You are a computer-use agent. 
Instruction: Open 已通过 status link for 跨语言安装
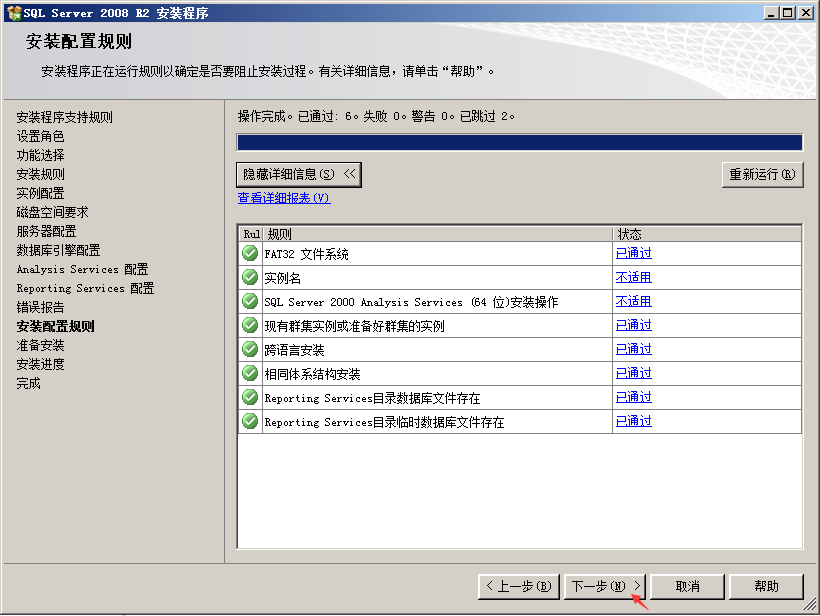633,349
